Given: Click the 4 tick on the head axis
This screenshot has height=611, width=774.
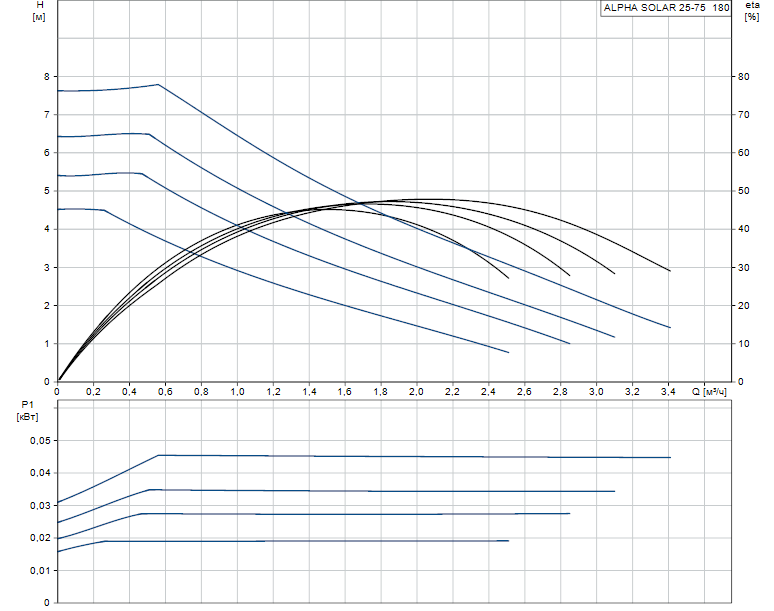Looking at the screenshot, I should coord(47,229).
